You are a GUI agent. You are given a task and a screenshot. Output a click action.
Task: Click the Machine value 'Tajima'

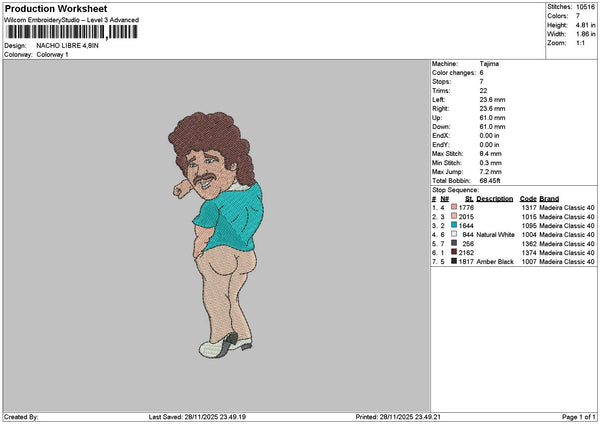[489, 64]
